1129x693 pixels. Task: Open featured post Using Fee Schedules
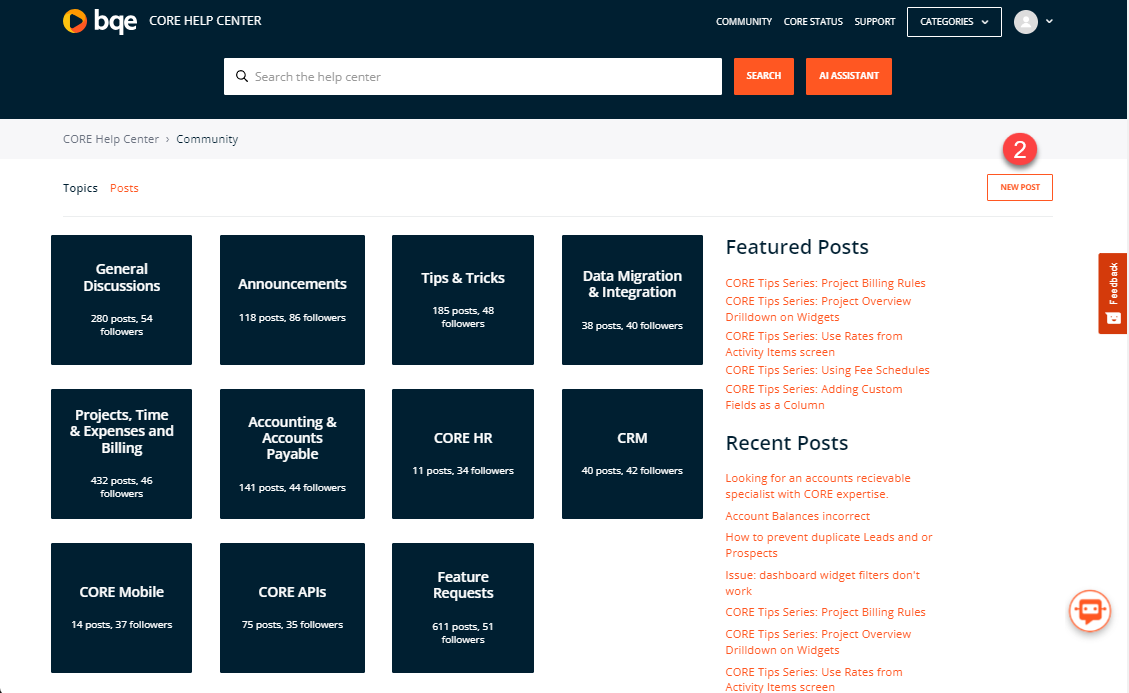coord(827,370)
